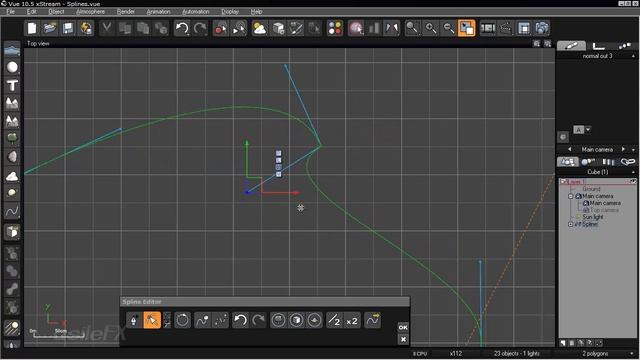Toggle the orange highlighted view layout icon

(x=467, y=28)
